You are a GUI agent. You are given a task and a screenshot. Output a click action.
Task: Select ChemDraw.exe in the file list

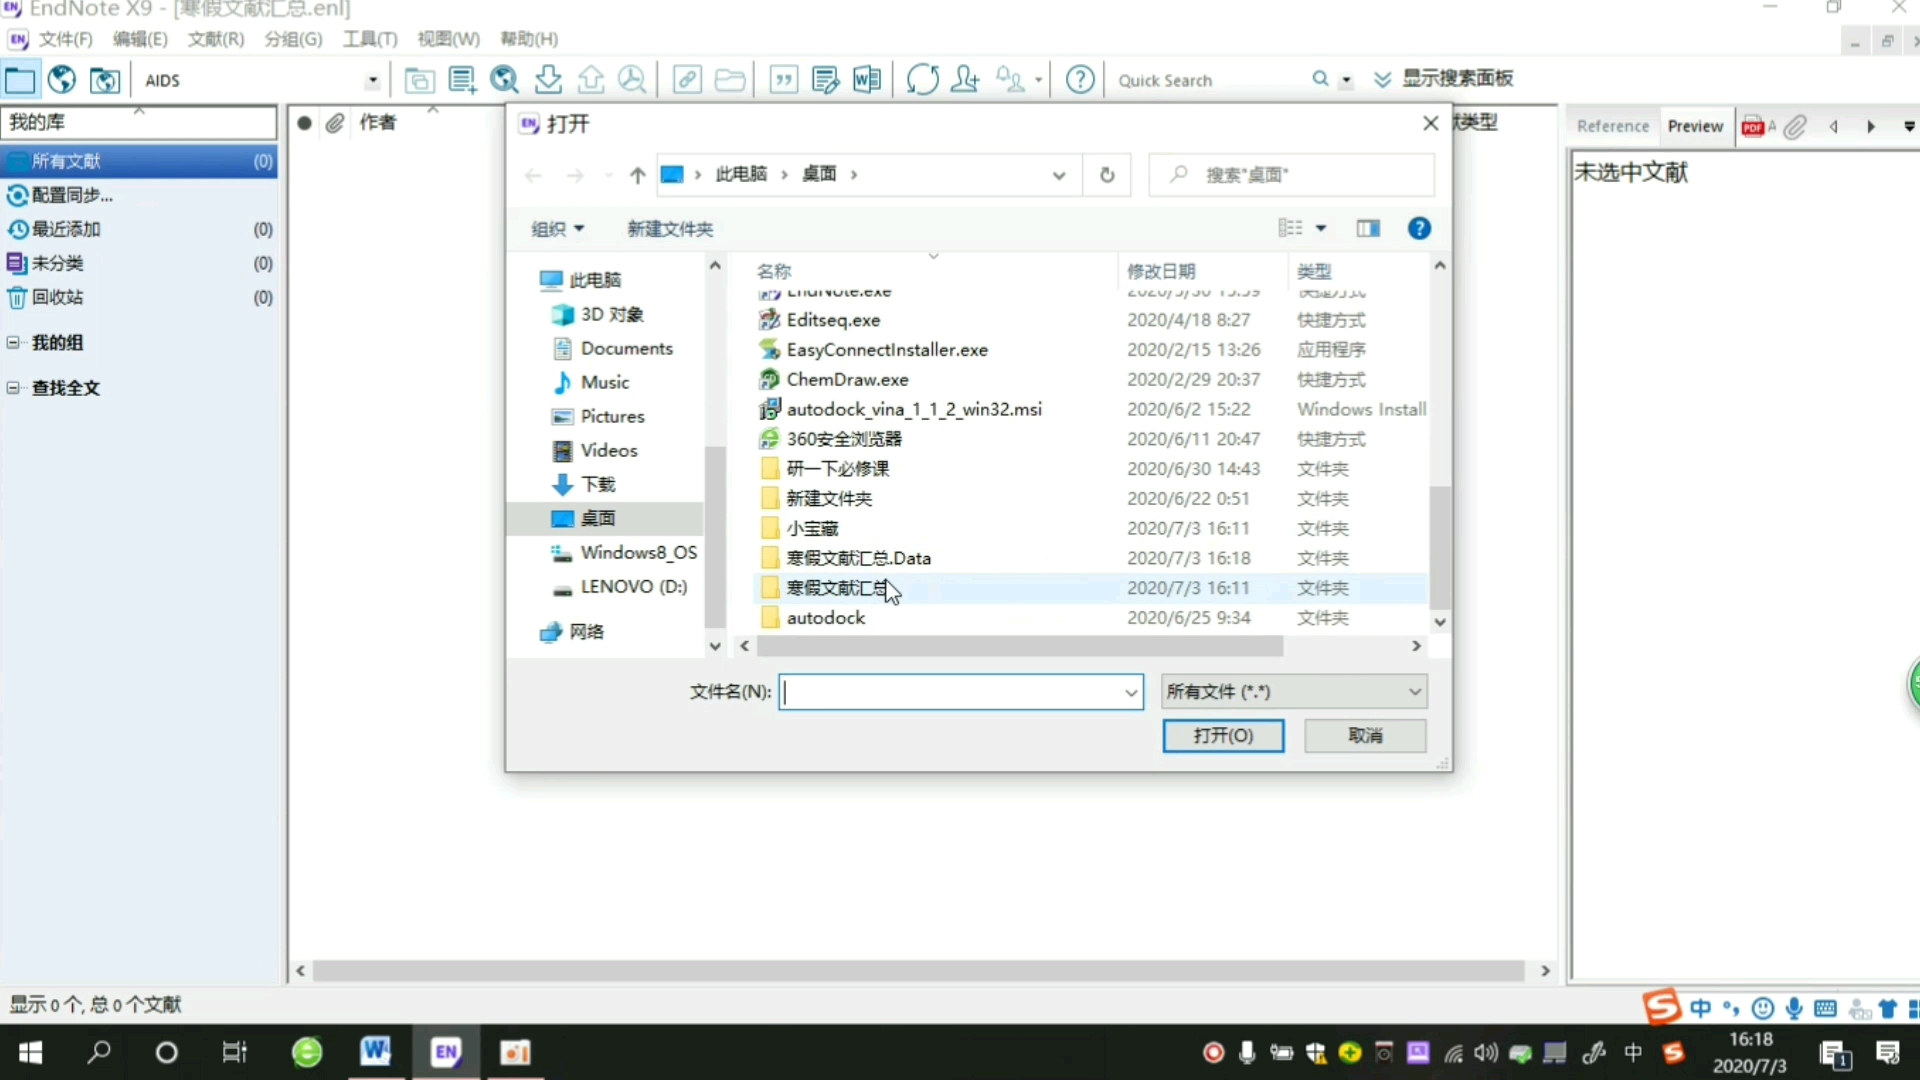click(x=847, y=380)
